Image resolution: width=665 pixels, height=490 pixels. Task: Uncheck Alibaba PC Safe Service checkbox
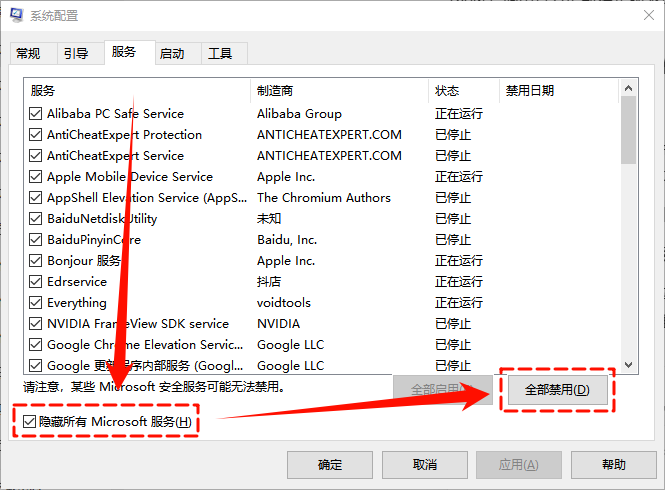point(36,114)
